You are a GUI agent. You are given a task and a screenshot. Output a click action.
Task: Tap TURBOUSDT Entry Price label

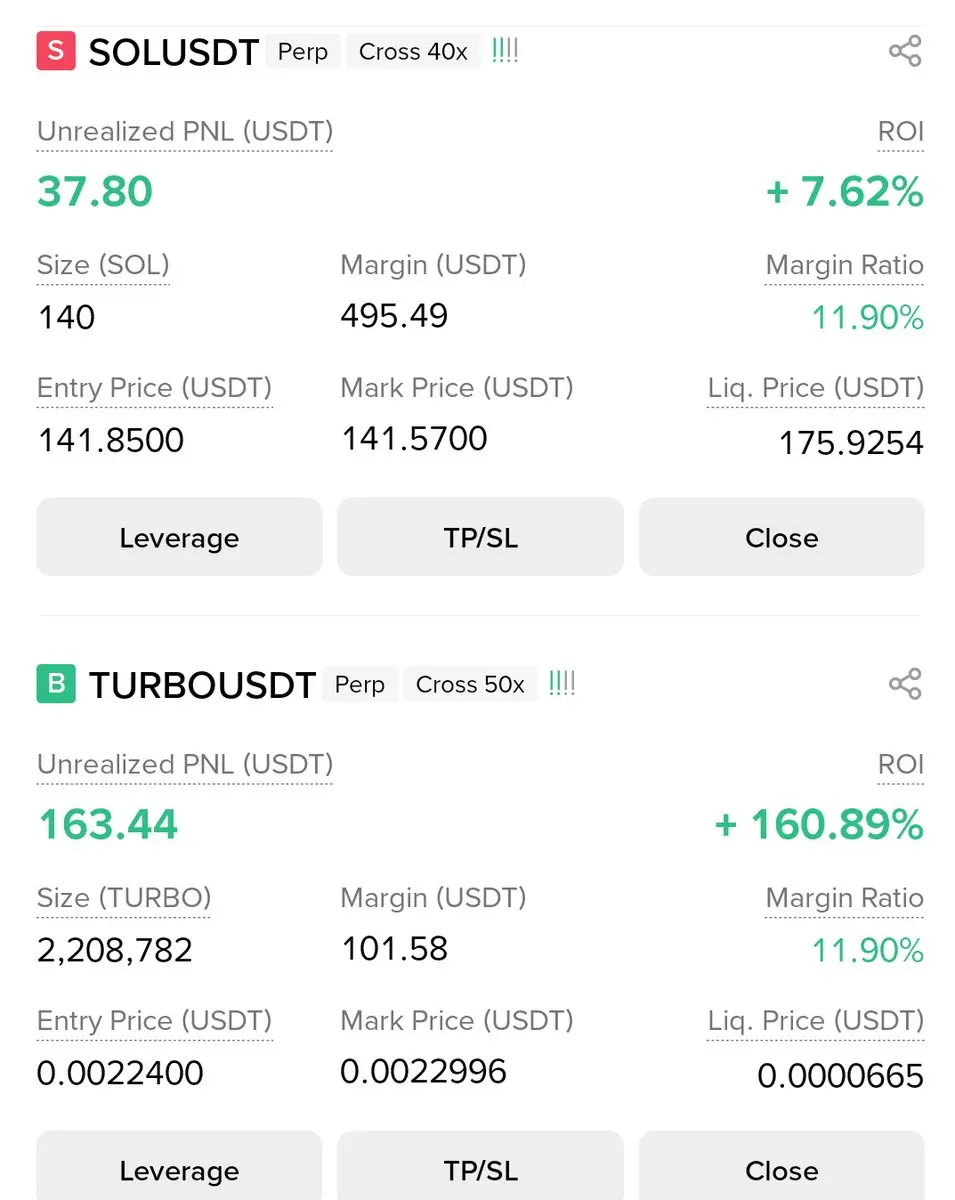[x=155, y=1021]
